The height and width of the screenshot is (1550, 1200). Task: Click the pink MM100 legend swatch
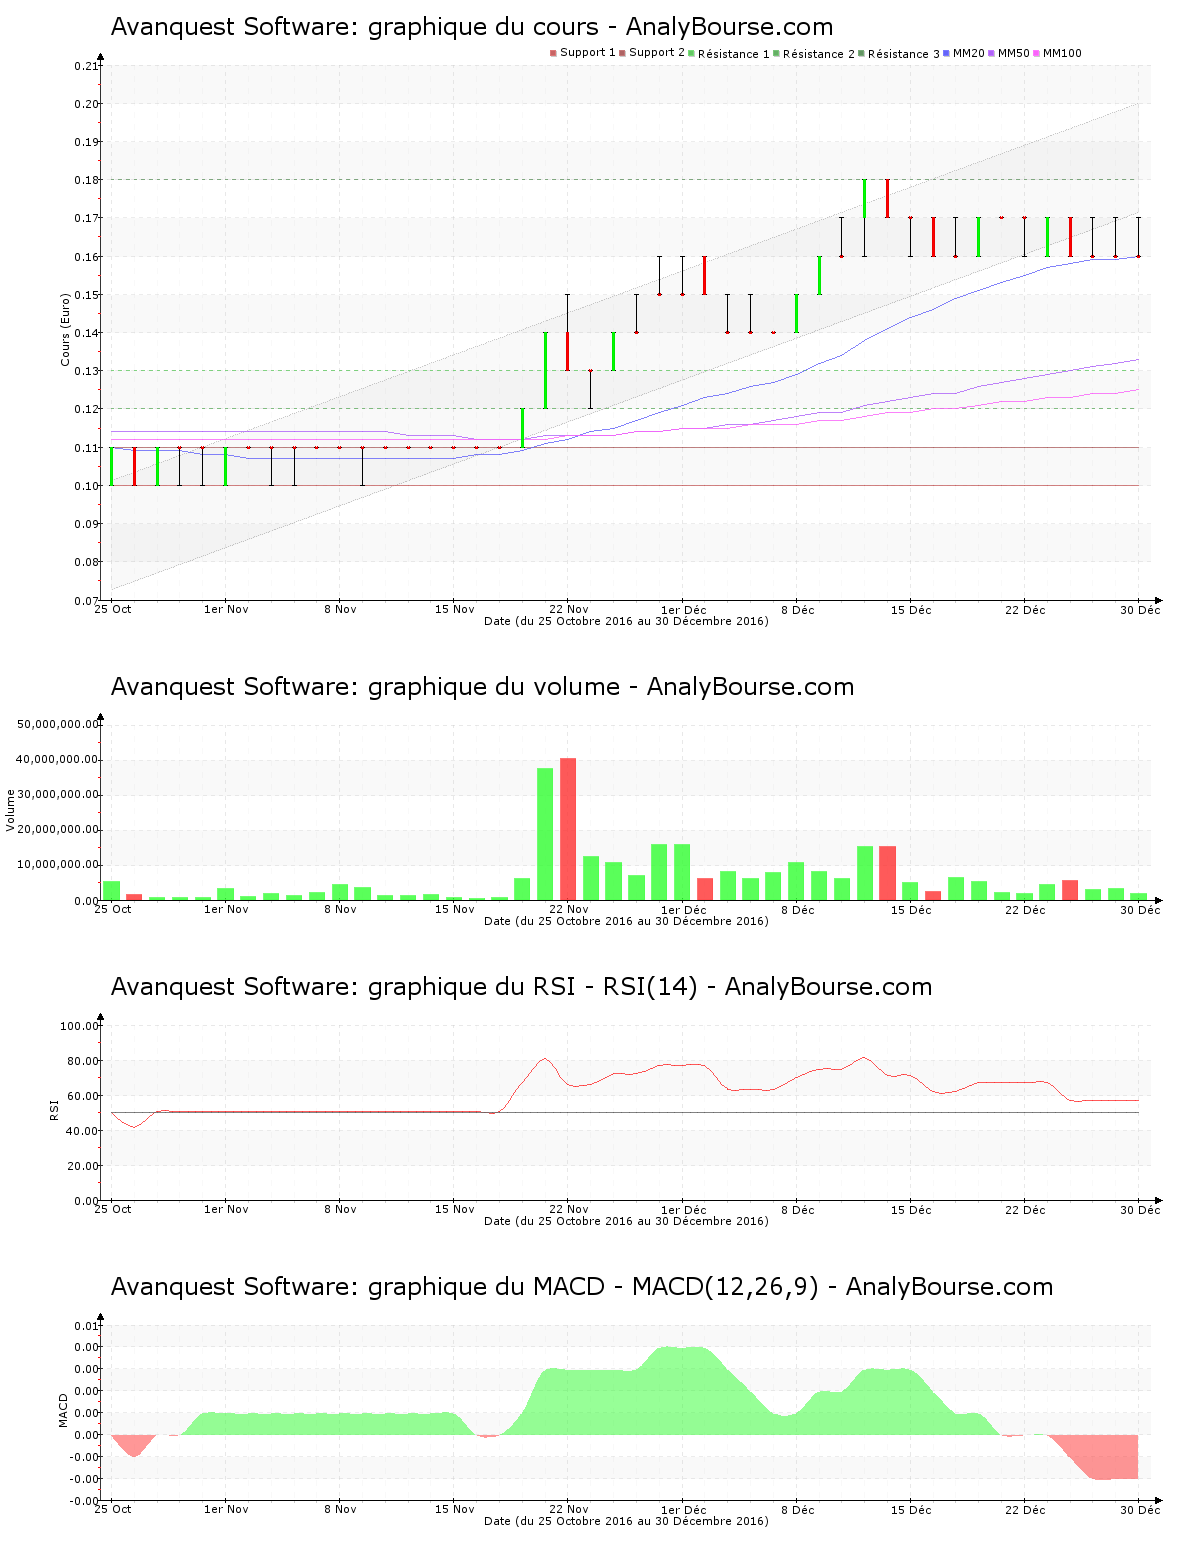tap(1036, 53)
